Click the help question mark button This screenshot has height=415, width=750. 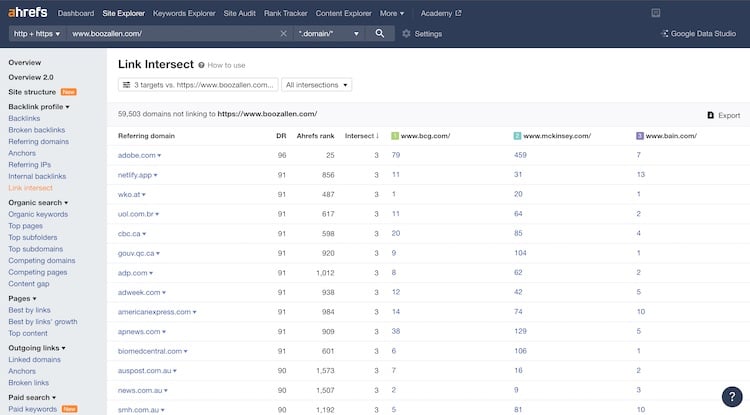click(x=731, y=395)
